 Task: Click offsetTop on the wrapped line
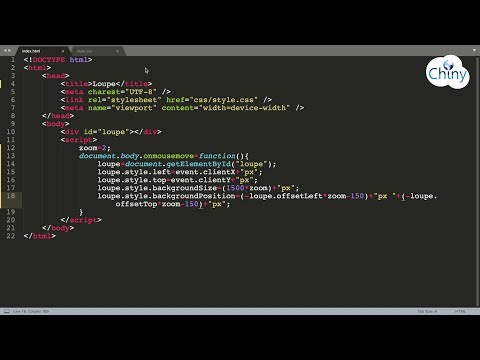136,204
